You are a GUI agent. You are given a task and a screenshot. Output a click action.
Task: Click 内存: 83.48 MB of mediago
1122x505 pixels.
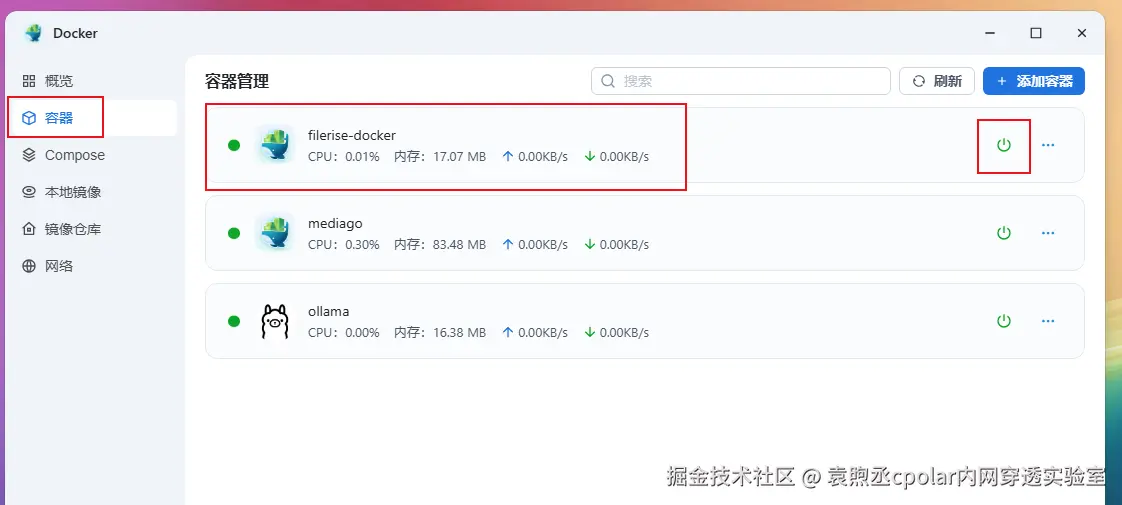coord(440,245)
